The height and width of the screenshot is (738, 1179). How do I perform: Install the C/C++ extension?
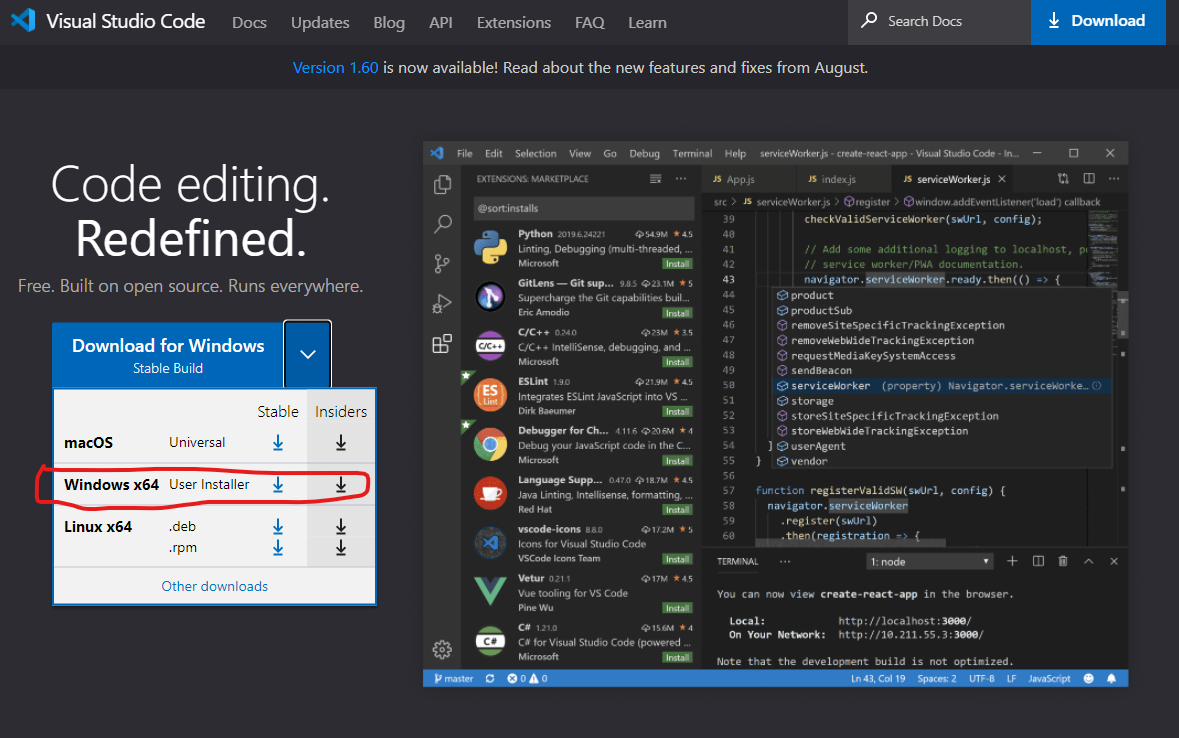click(677, 363)
